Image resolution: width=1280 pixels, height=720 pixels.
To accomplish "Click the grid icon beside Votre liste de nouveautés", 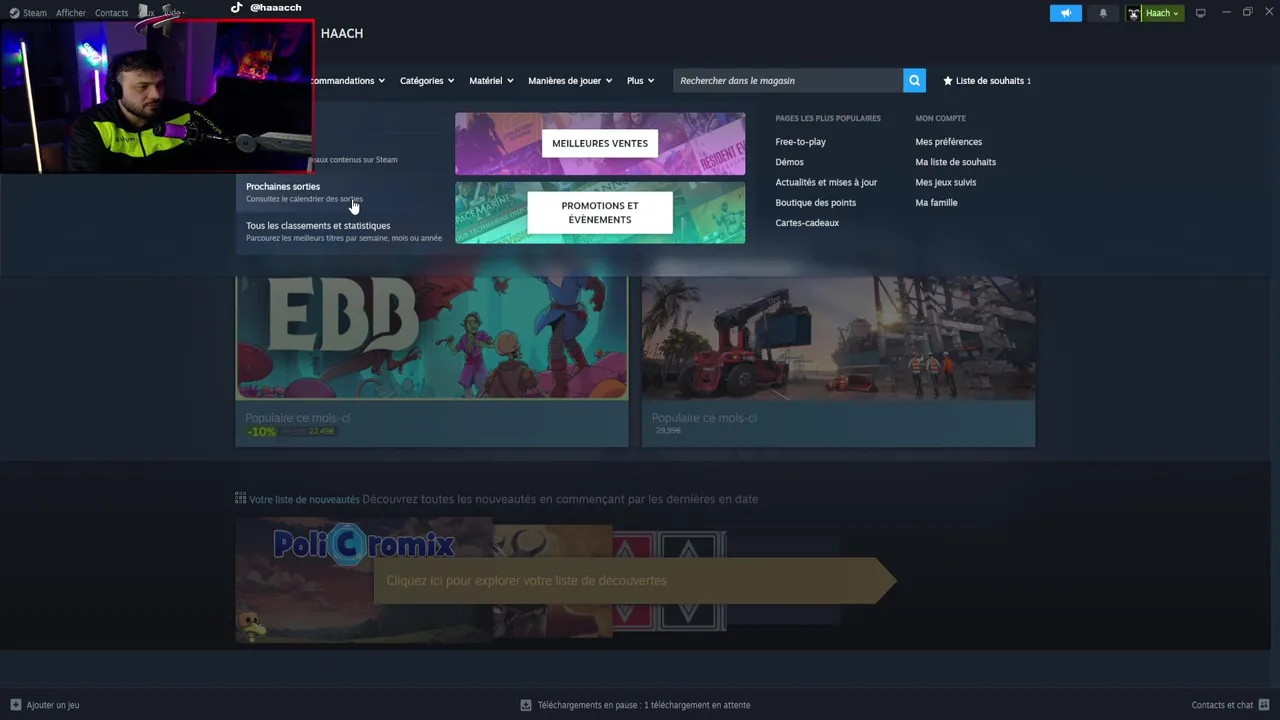I will [x=240, y=498].
